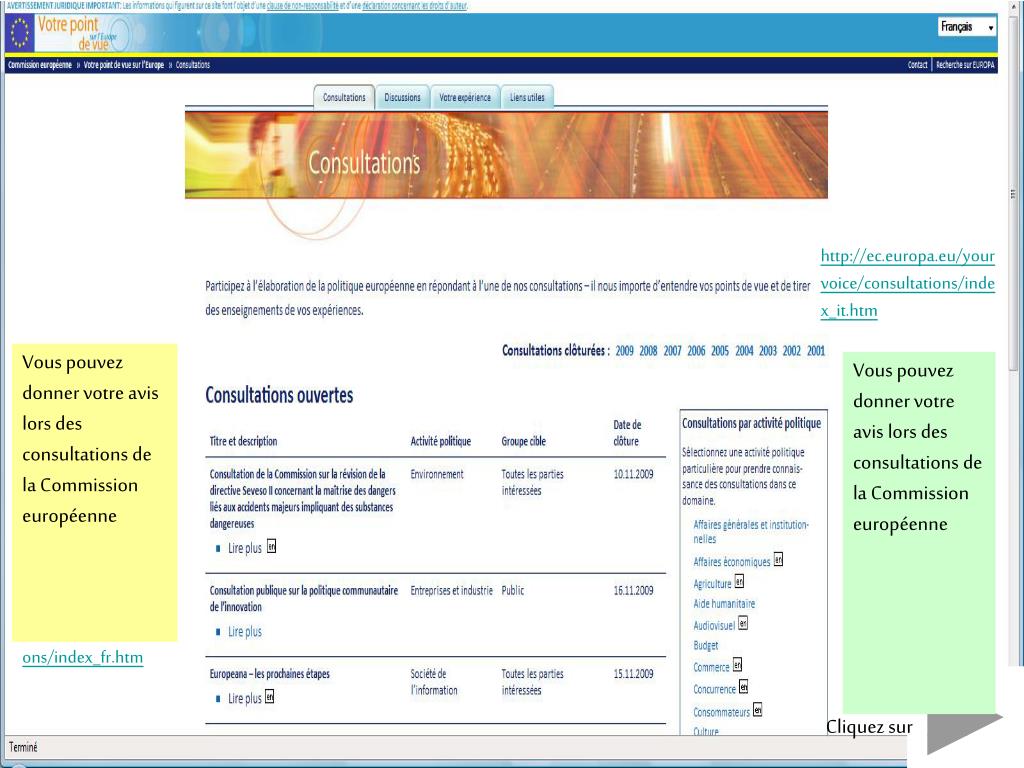Open closed consultations for 2009
1024x768 pixels.
(624, 351)
